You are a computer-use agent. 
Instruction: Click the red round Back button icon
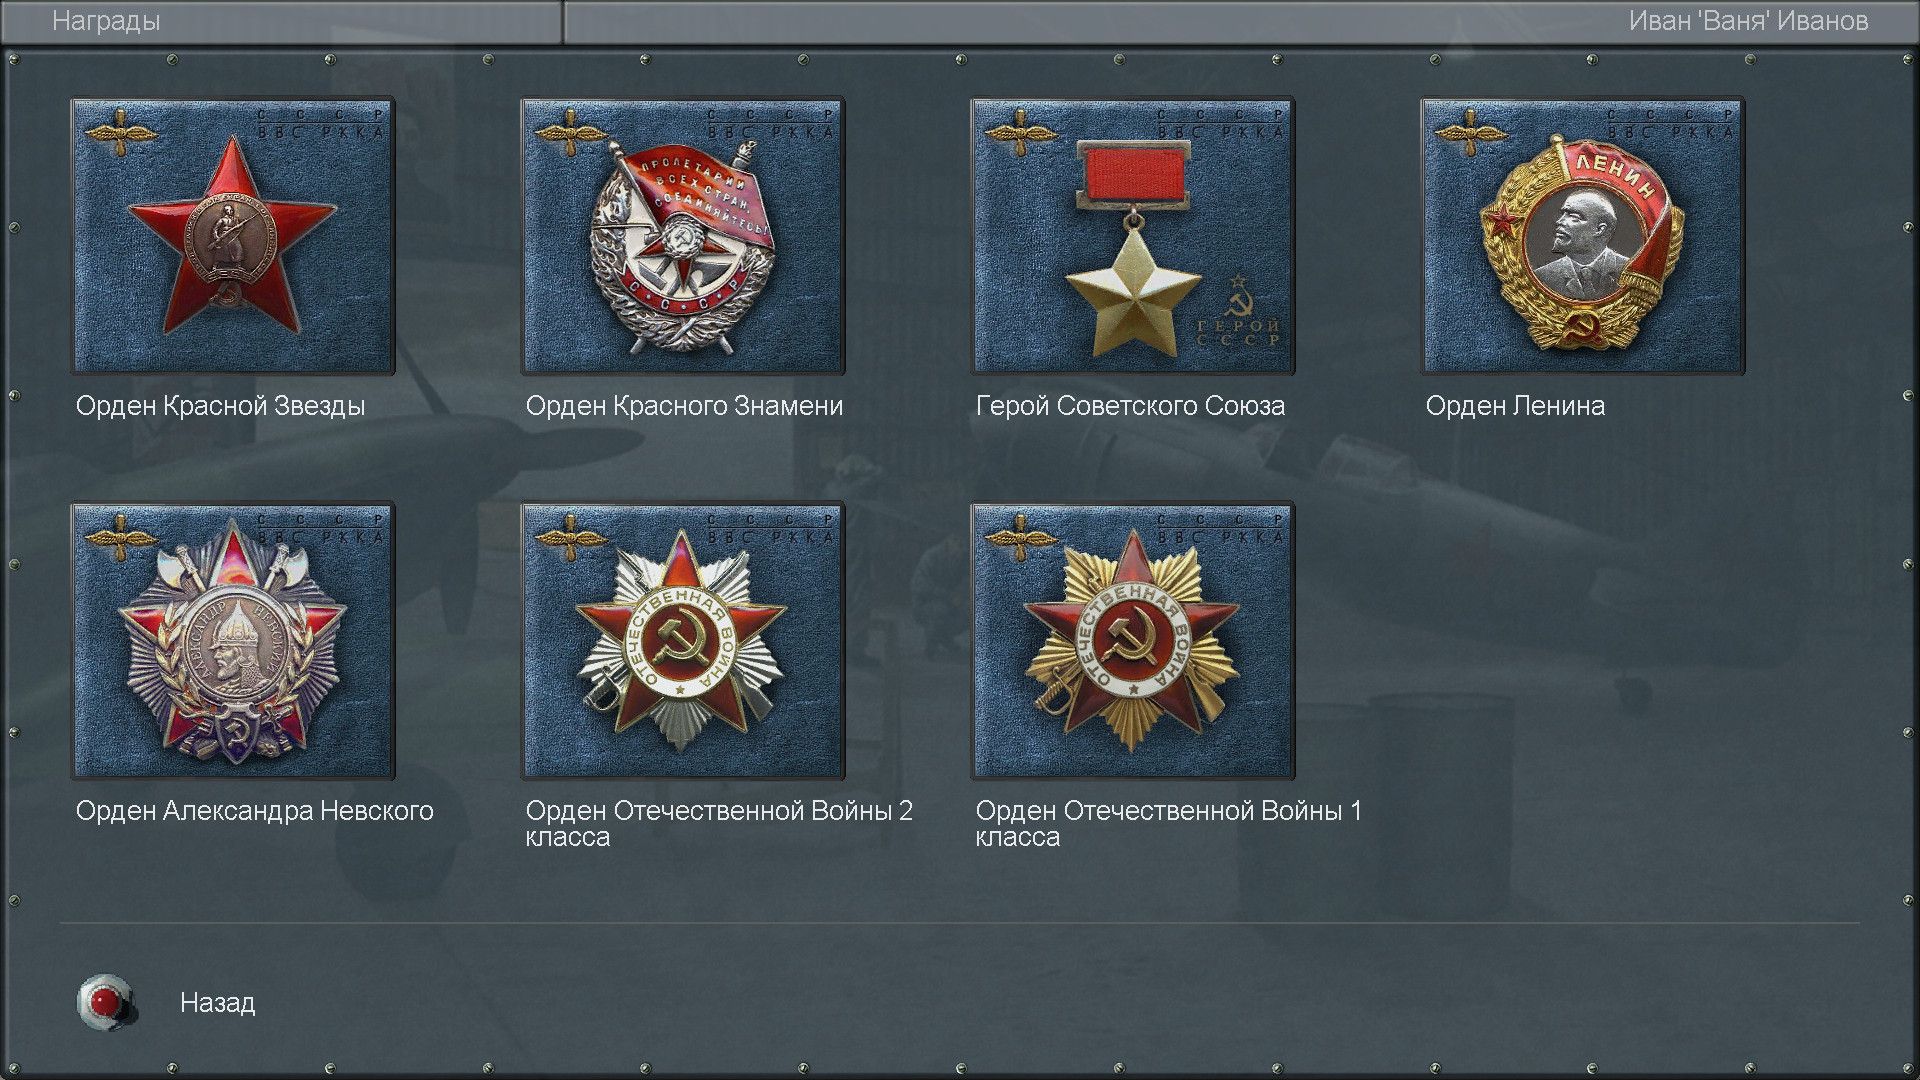[x=106, y=1002]
